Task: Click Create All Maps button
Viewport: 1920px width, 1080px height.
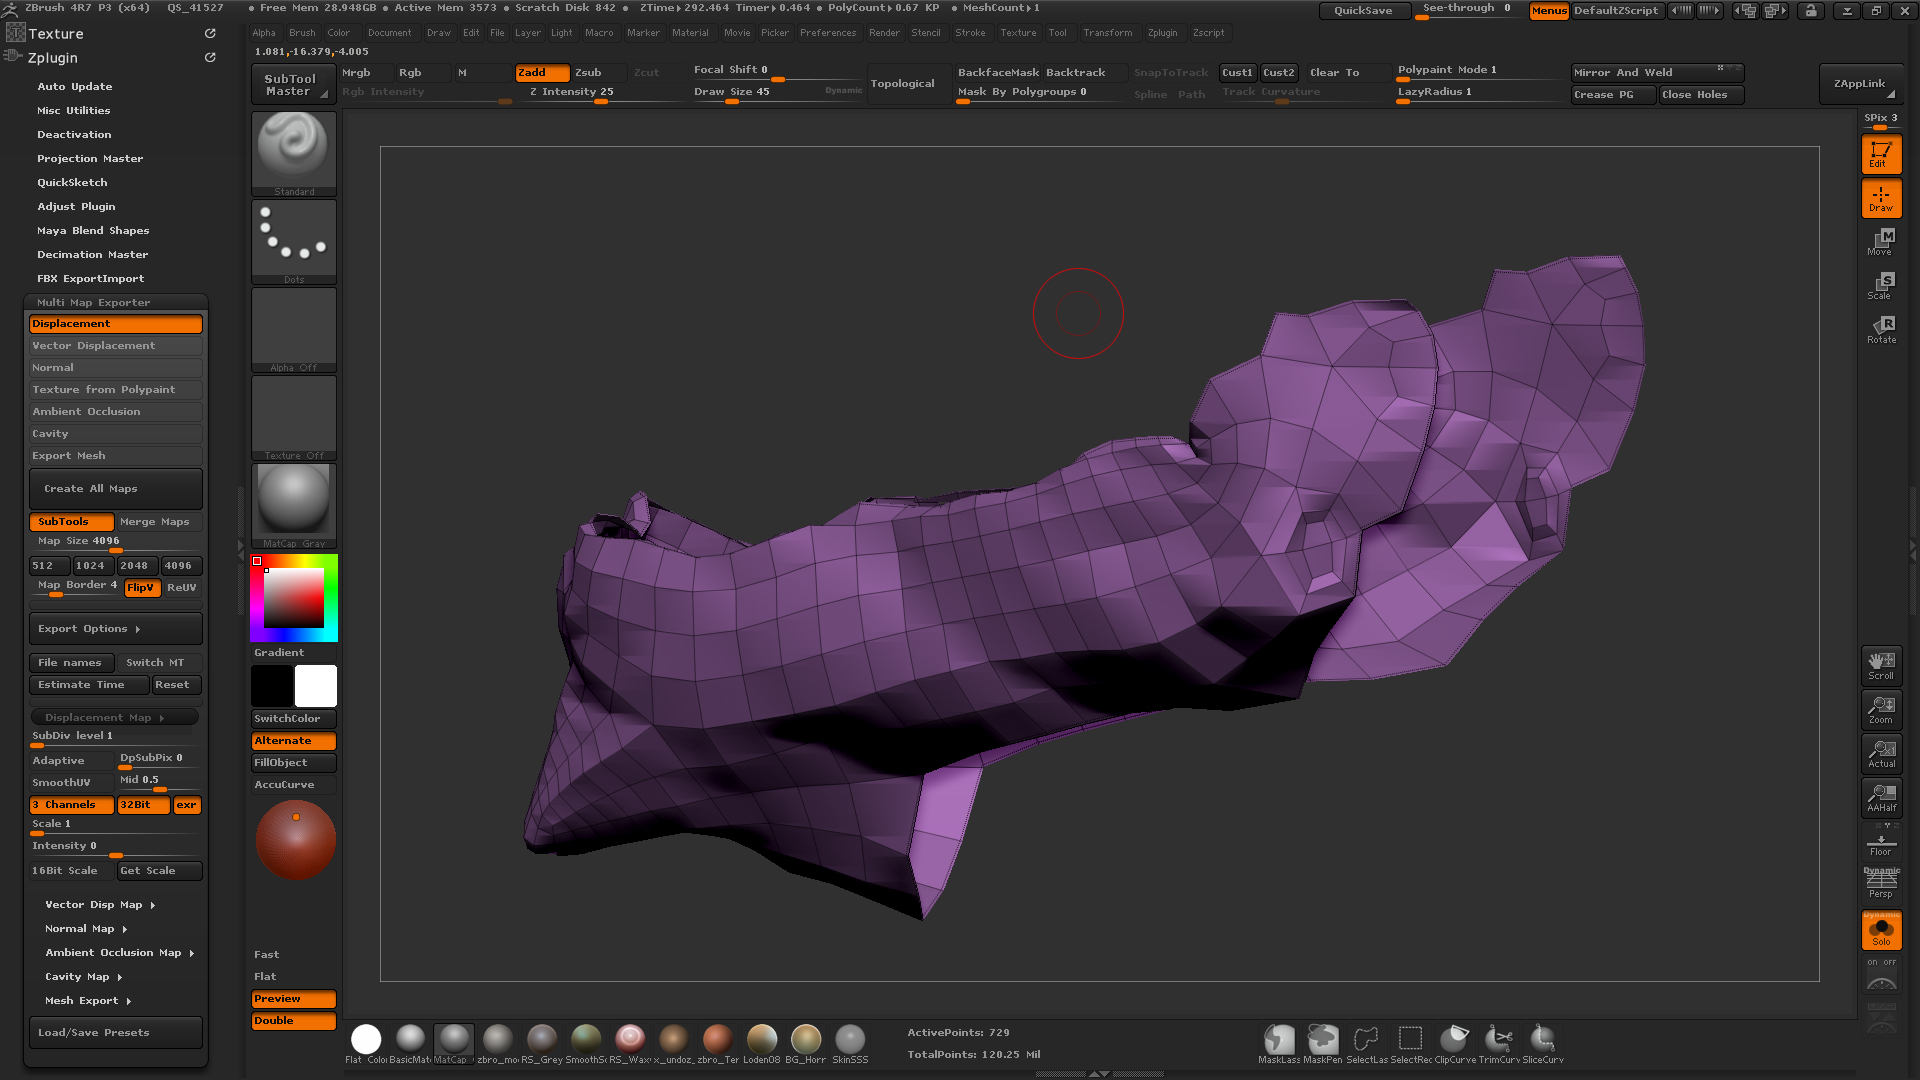Action: (116, 489)
